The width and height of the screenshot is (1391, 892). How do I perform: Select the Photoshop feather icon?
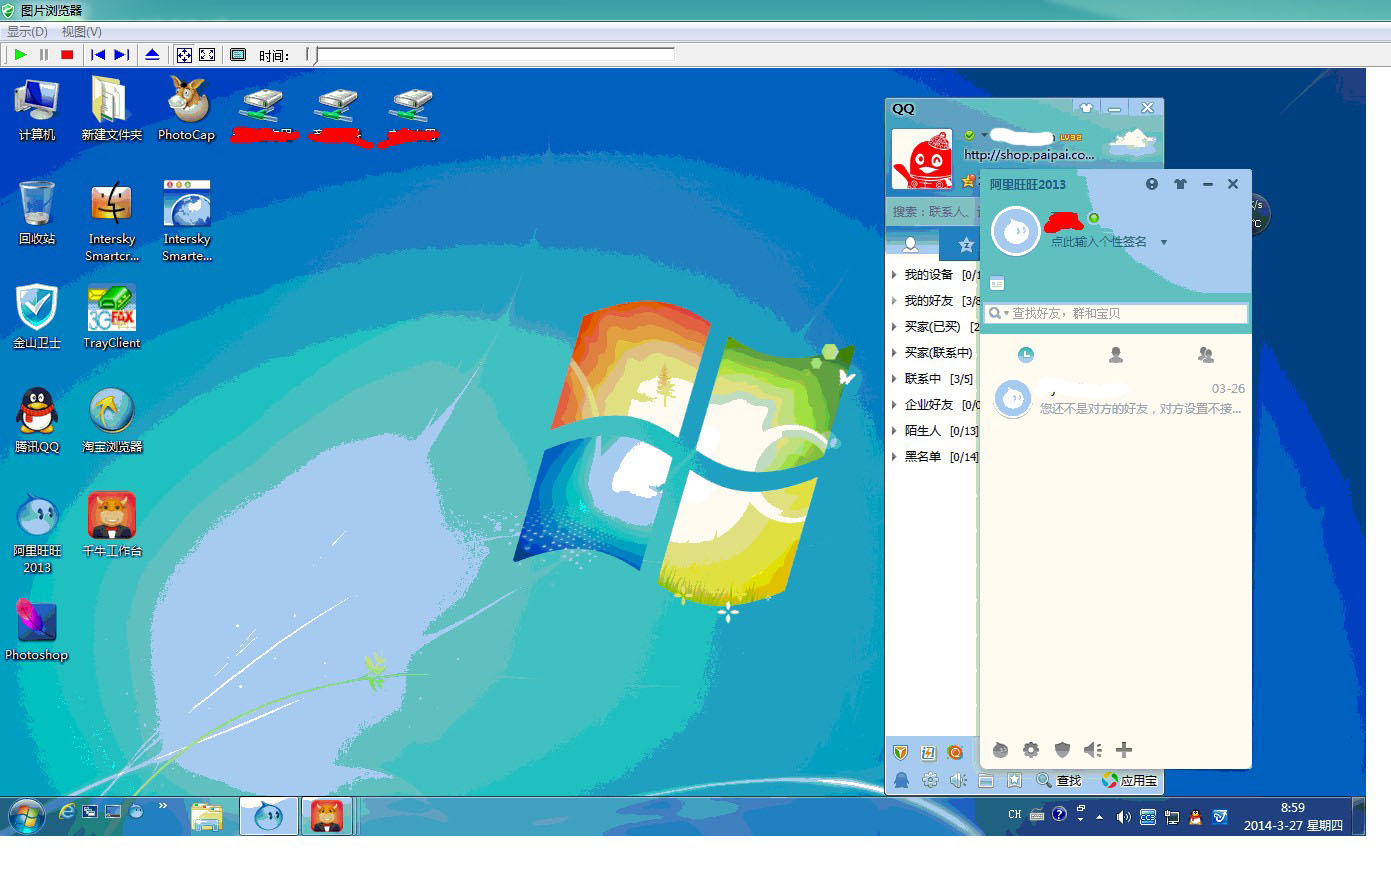37,630
